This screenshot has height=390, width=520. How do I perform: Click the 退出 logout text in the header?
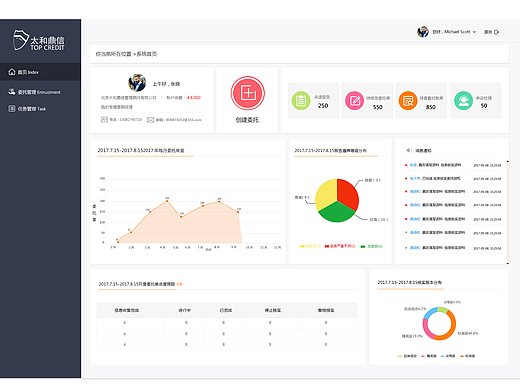[x=488, y=32]
